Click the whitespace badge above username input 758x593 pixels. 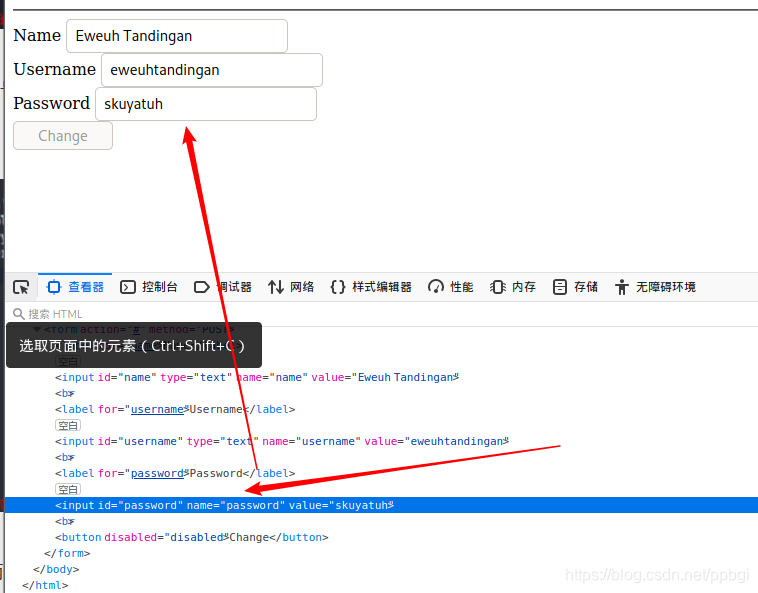(68, 425)
